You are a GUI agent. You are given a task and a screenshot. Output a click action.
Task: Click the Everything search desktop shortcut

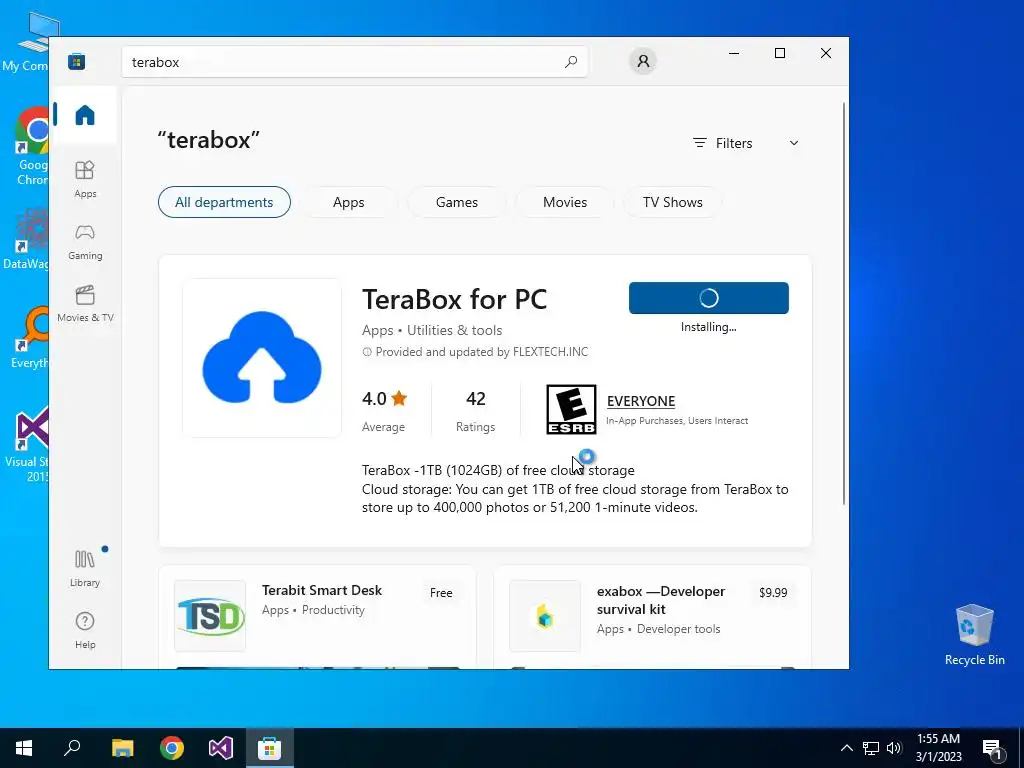[31, 337]
